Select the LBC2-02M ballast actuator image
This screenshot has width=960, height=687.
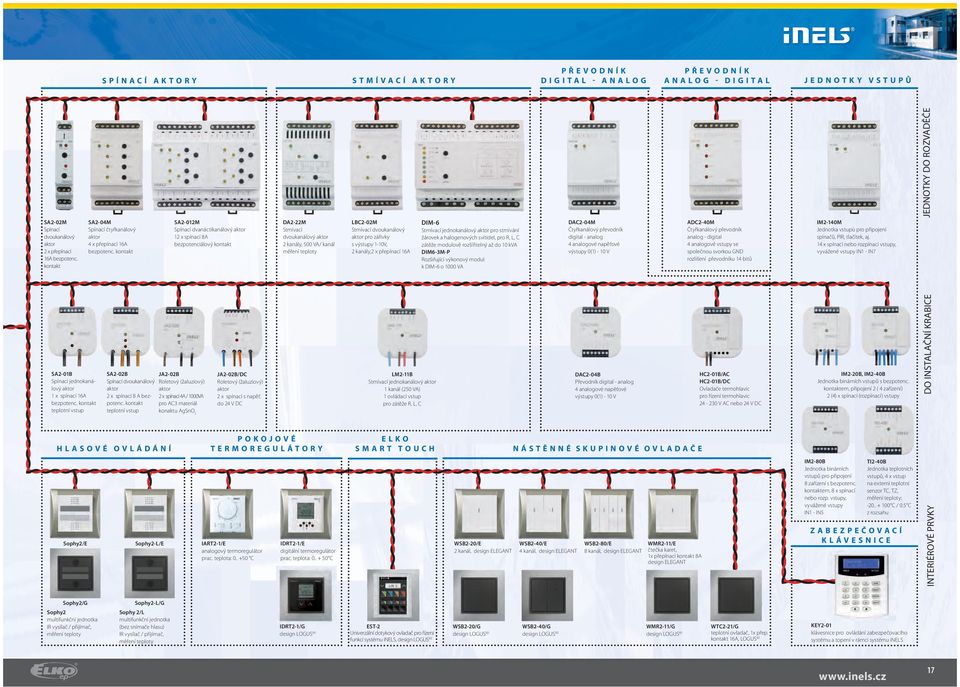(x=377, y=165)
